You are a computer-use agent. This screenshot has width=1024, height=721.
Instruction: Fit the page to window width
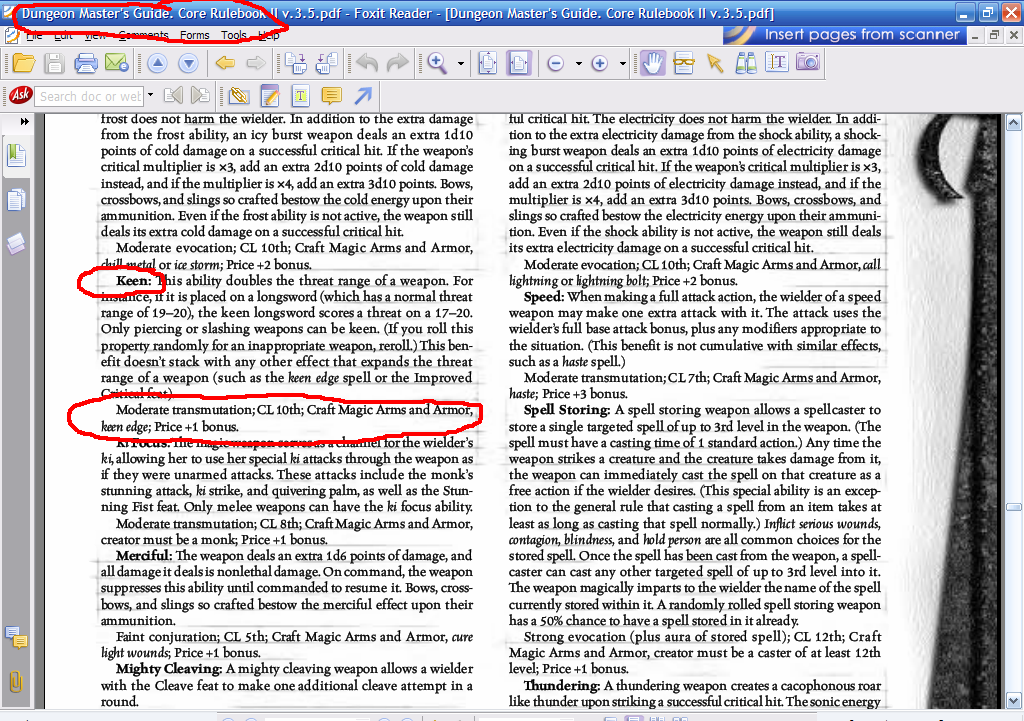coord(519,63)
